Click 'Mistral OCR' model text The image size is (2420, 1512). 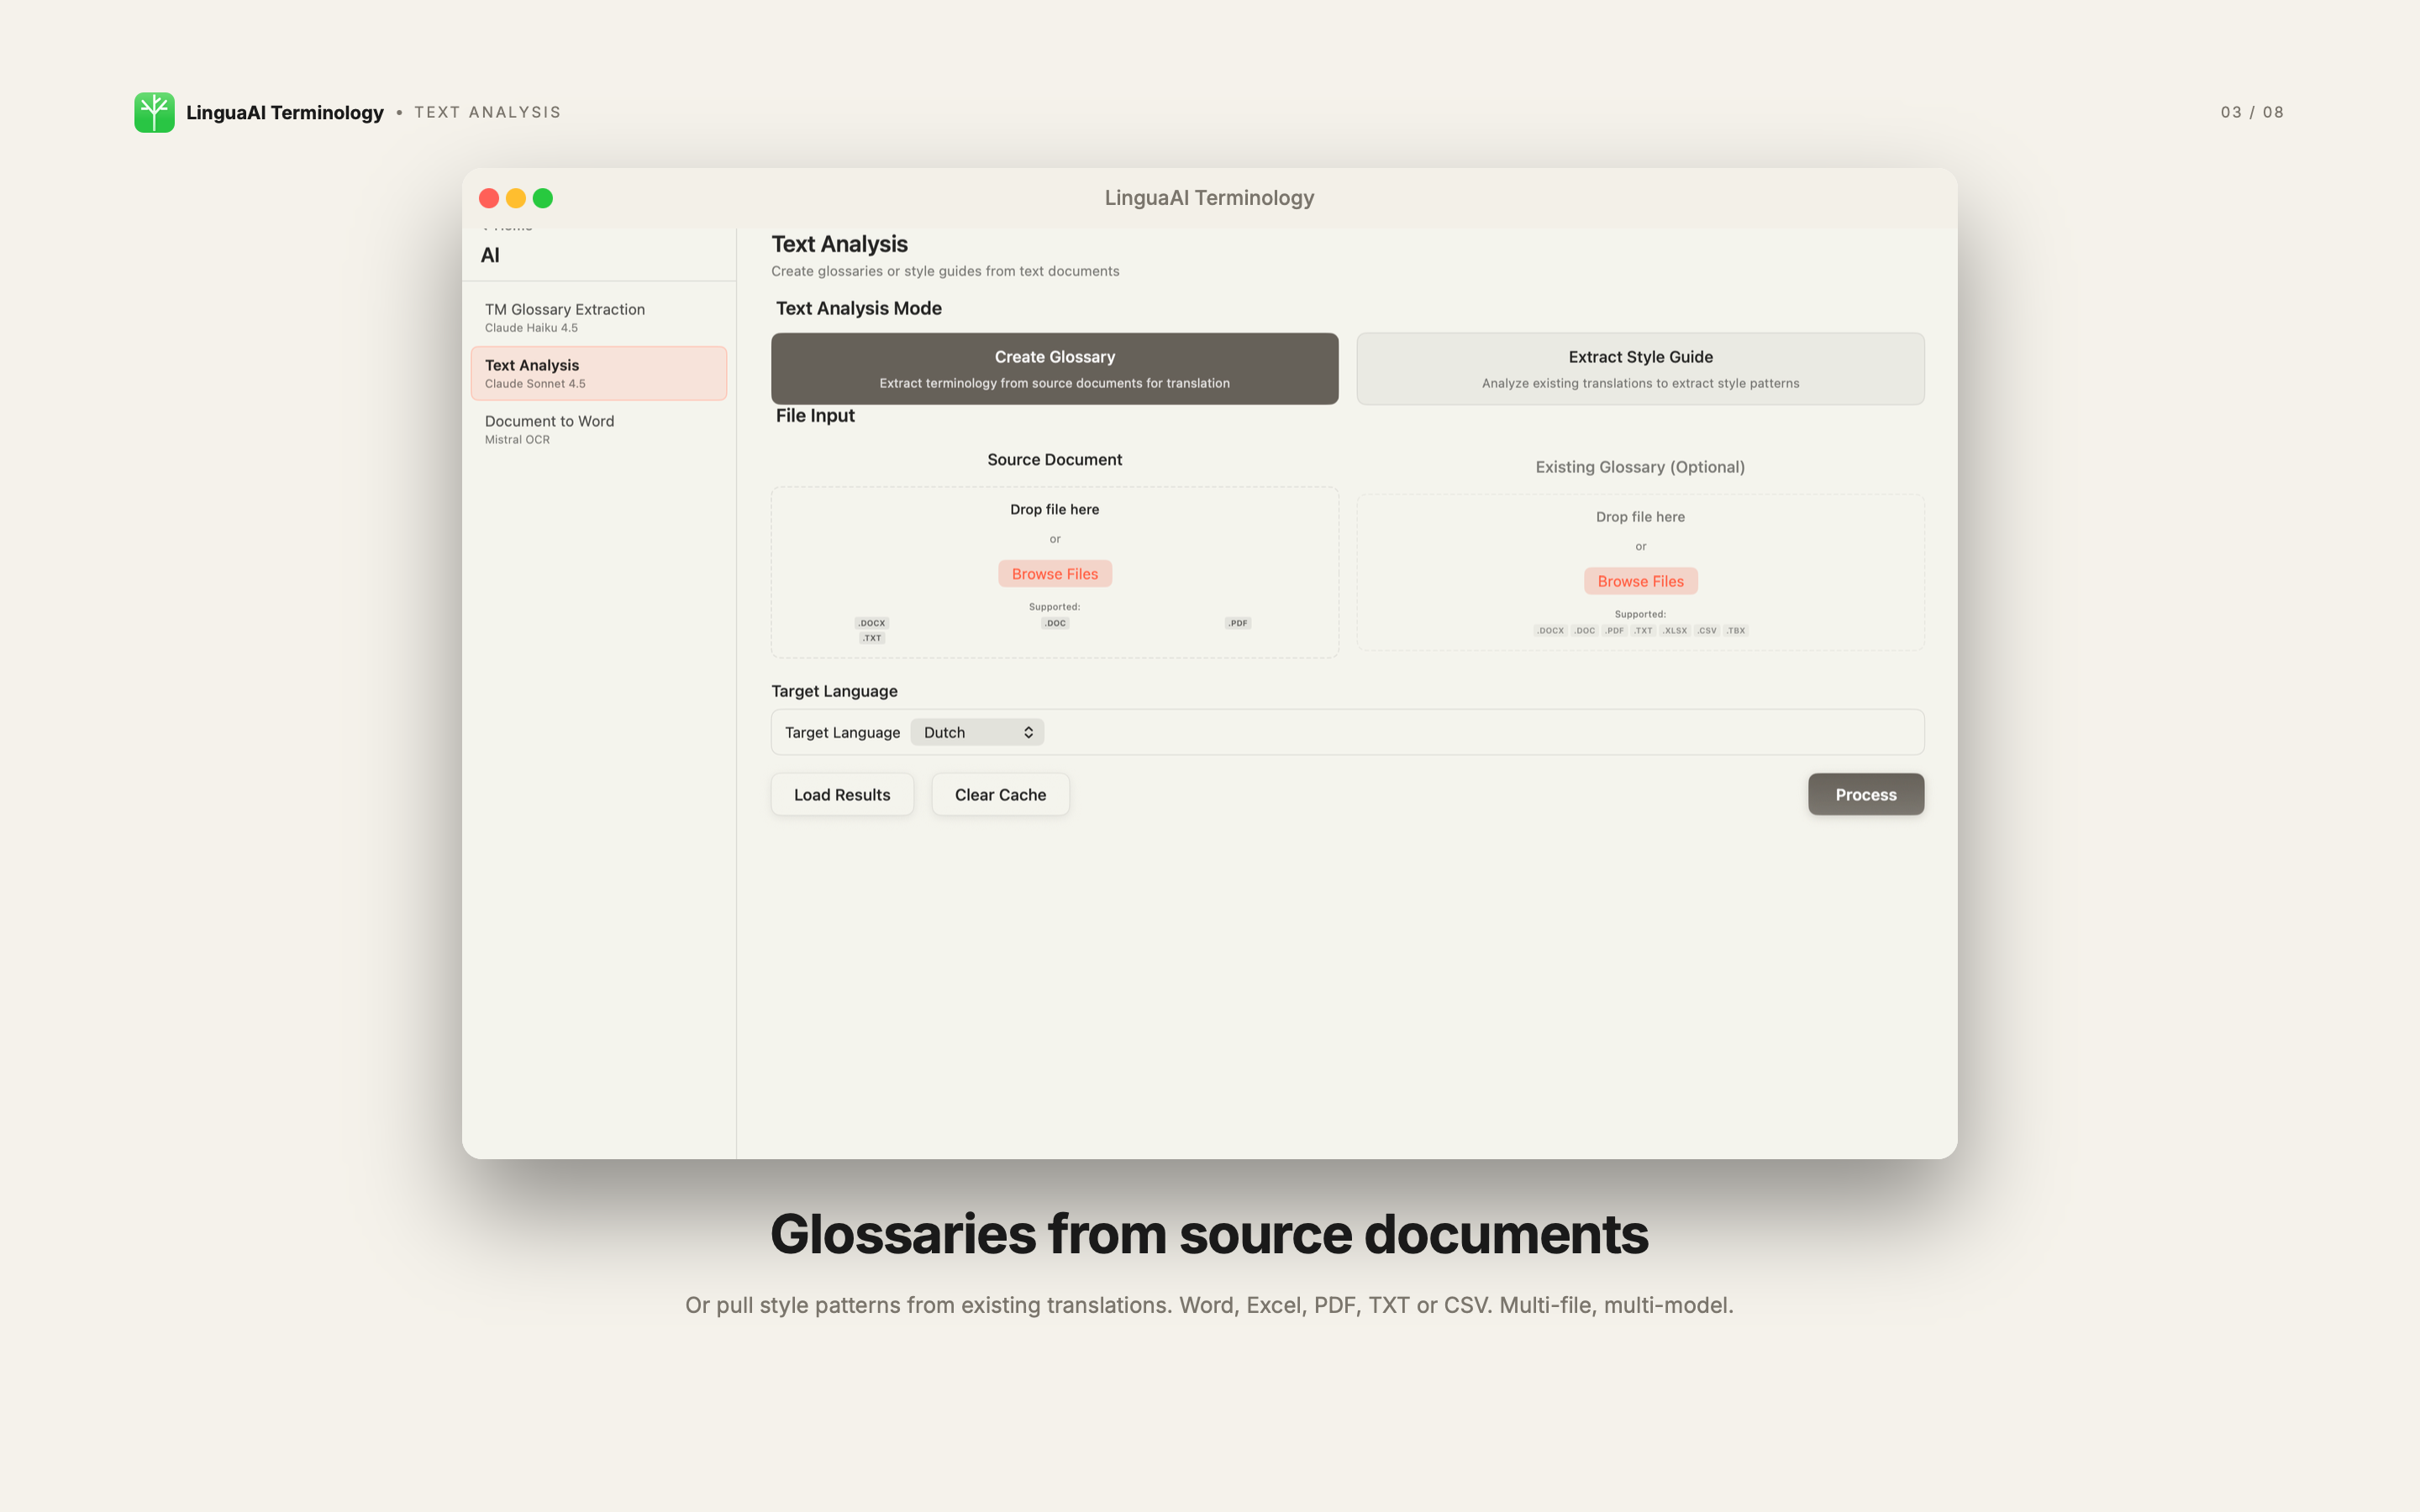click(517, 440)
